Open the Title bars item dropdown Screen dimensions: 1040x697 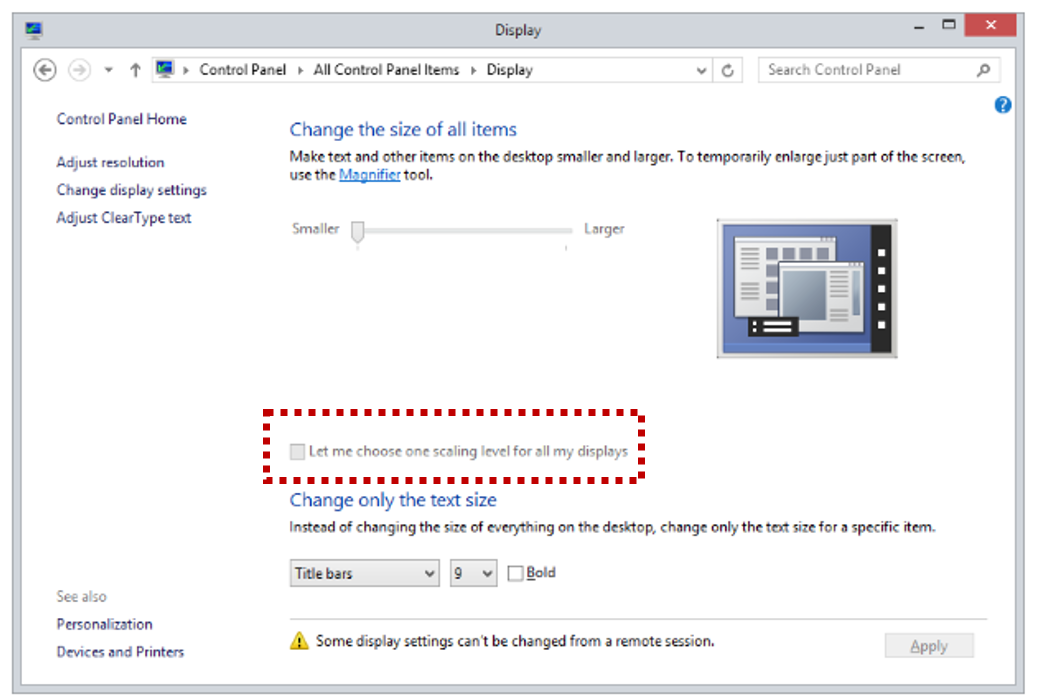(x=365, y=573)
